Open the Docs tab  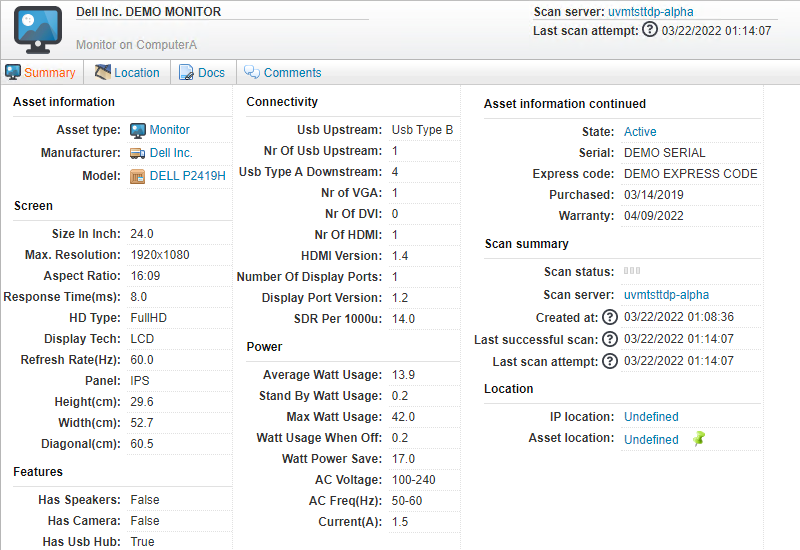pos(203,73)
